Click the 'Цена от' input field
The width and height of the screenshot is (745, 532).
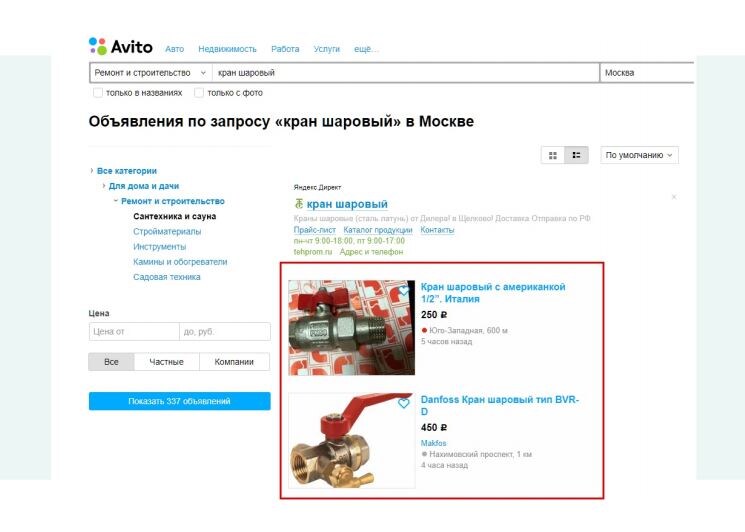coord(134,332)
